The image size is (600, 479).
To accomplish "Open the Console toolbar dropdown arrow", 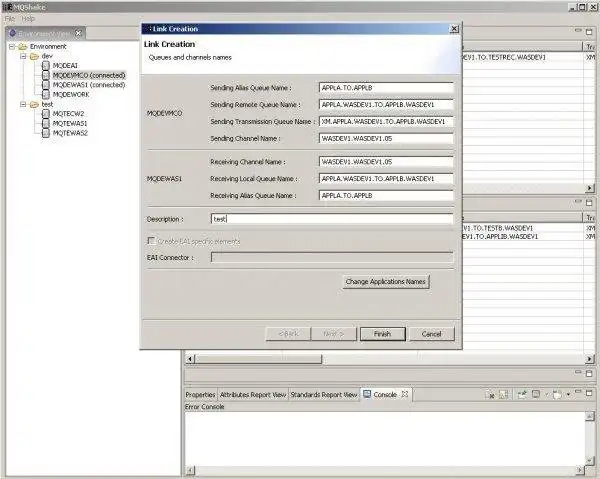I will coord(569,394).
